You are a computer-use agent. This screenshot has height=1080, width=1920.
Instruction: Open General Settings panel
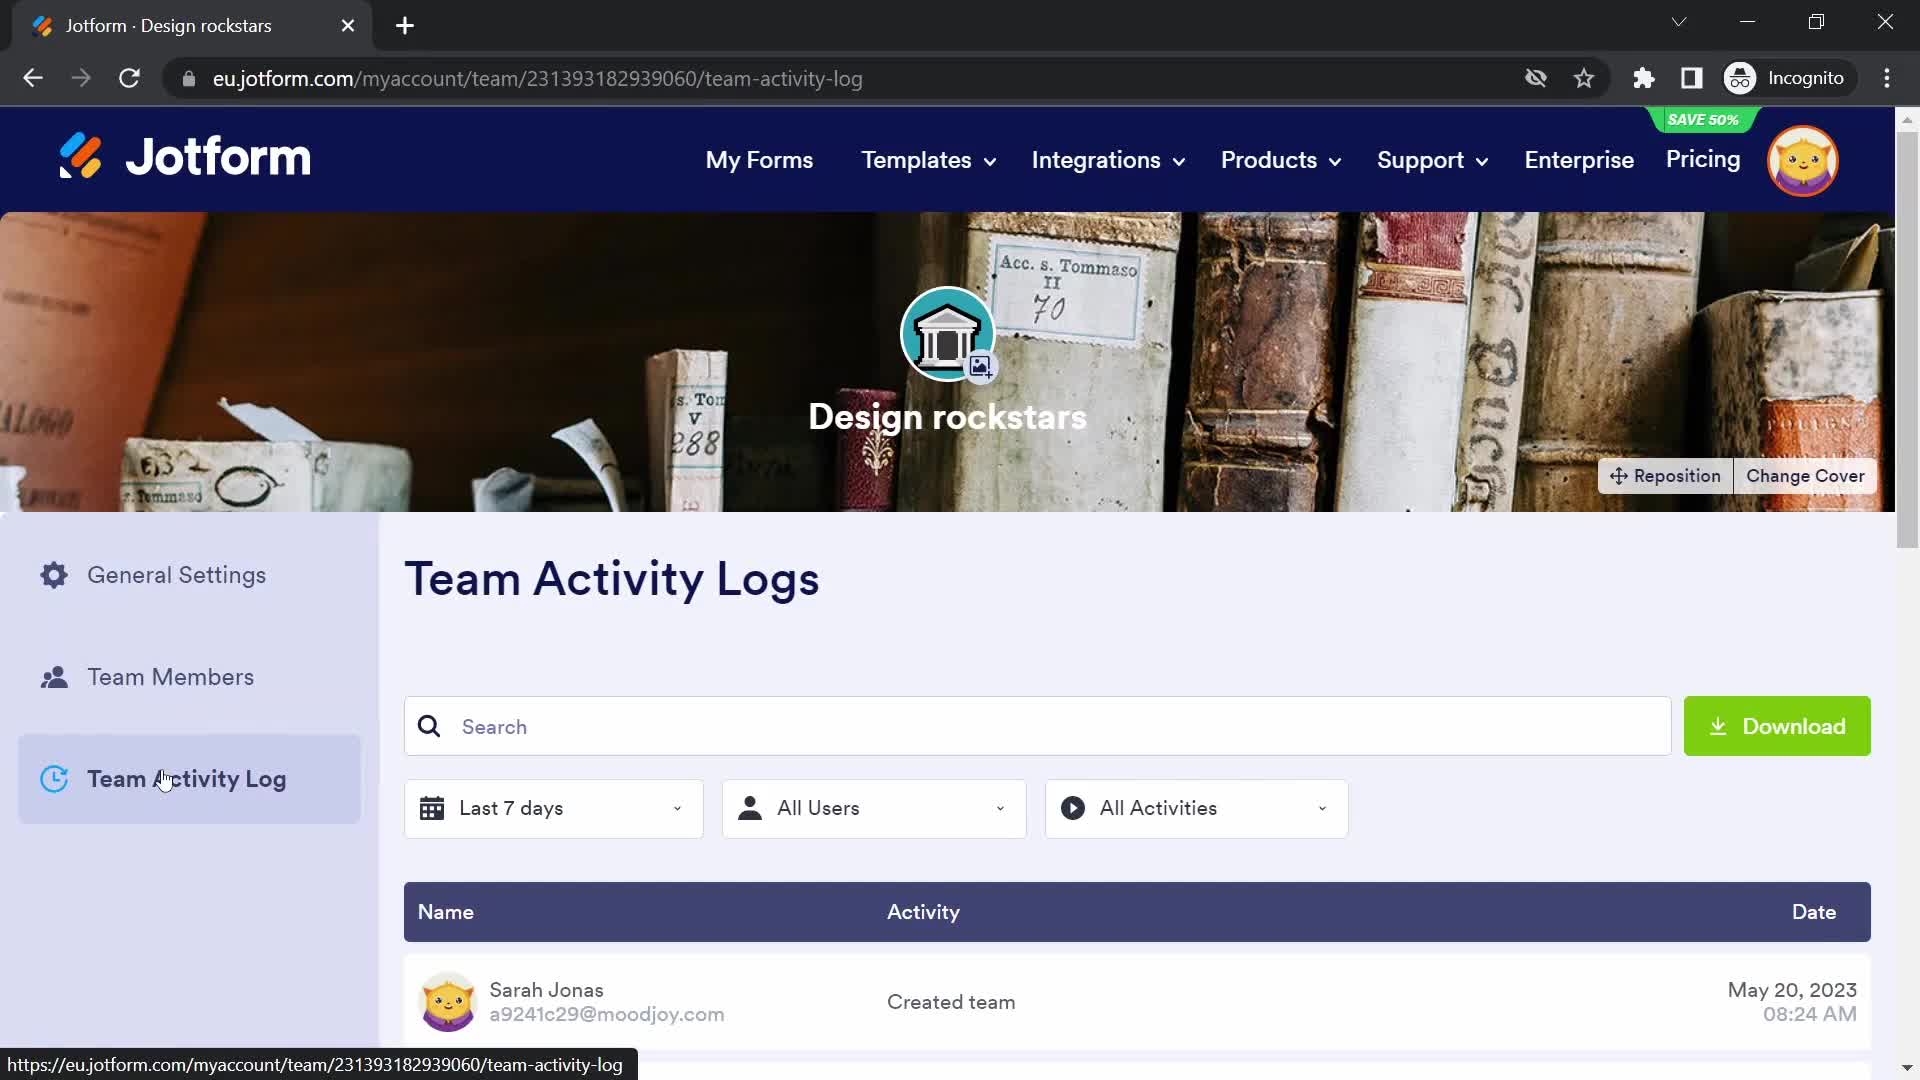pyautogui.click(x=177, y=575)
